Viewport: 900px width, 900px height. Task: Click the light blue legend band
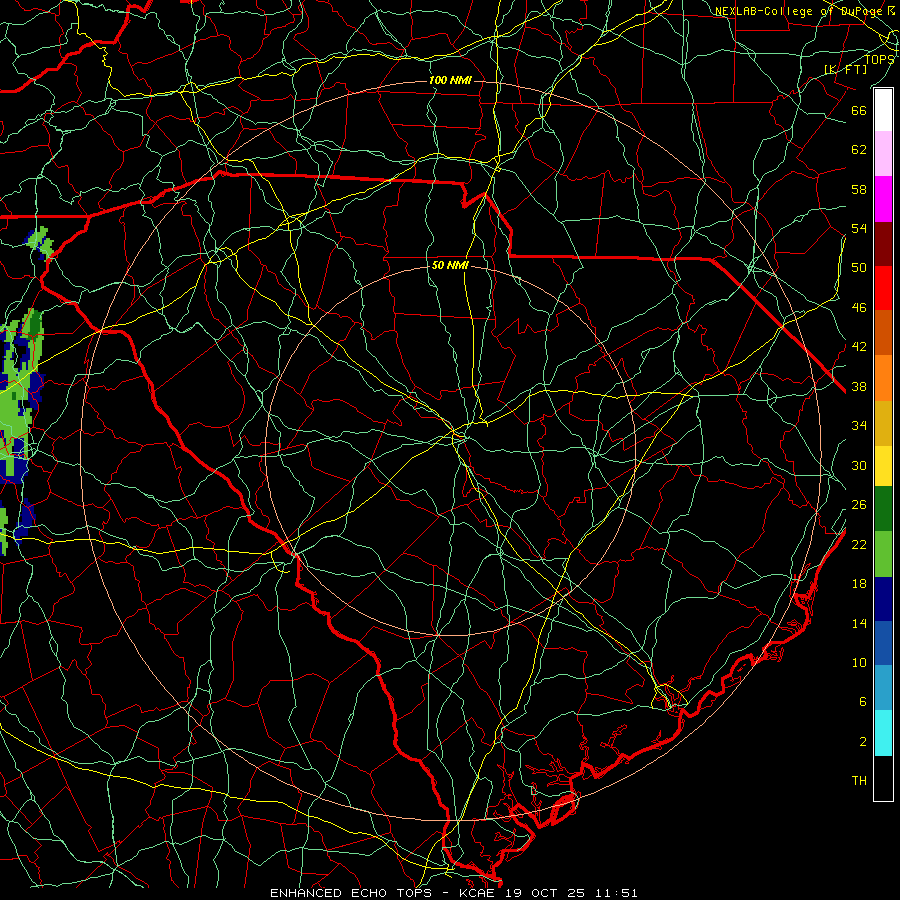coord(883,687)
